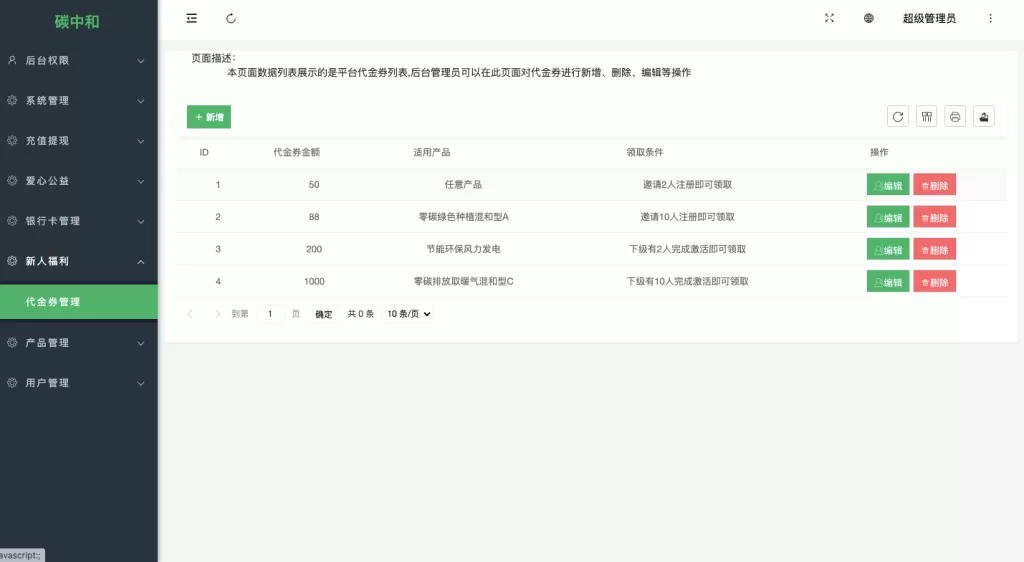Image resolution: width=1024 pixels, height=562 pixels.
Task: Export the table with export icon
Action: point(984,117)
